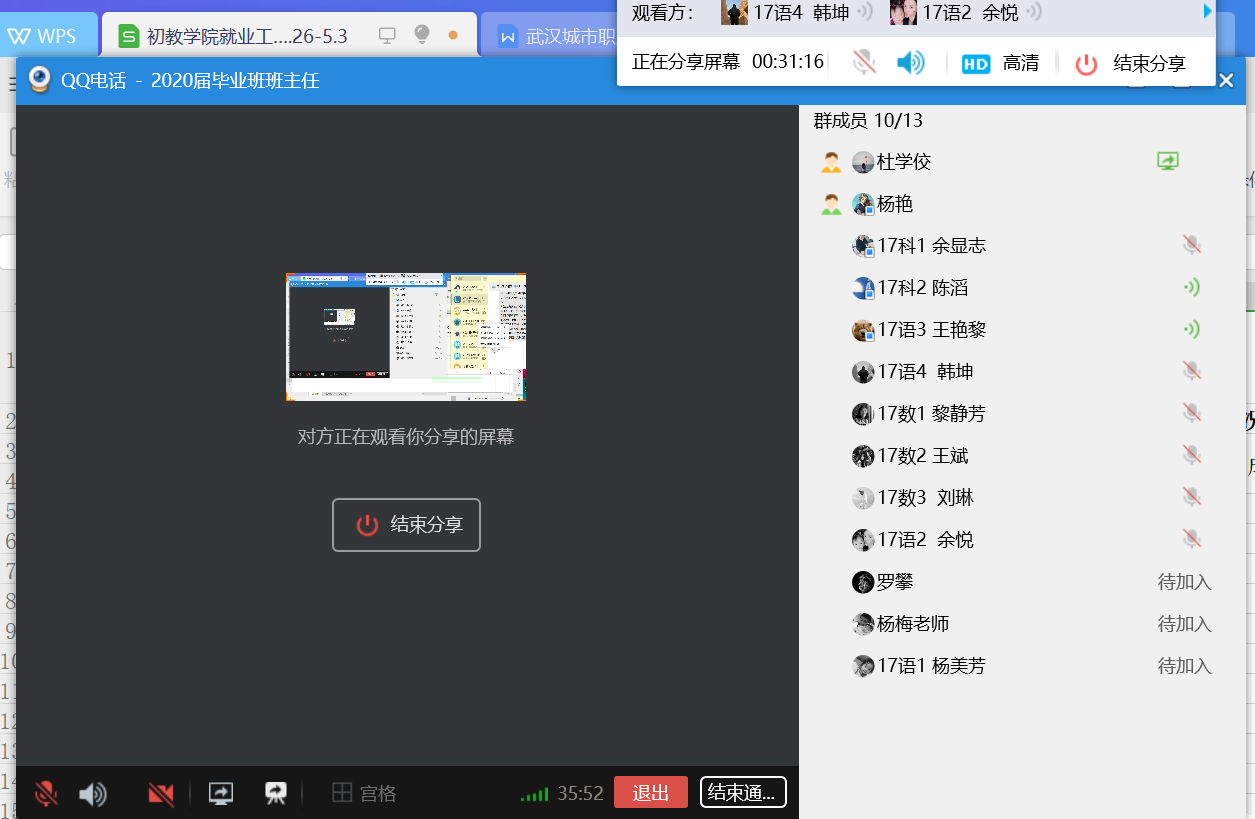Viewport: 1255px width, 819px height.
Task: Expand the viewers list with the blue arrow
Action: [x=1208, y=12]
